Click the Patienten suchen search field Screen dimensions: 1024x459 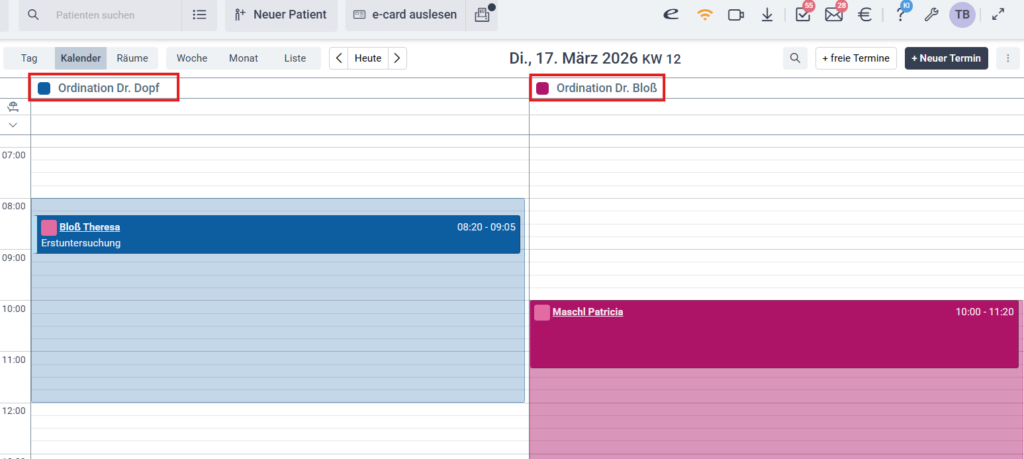click(110, 15)
